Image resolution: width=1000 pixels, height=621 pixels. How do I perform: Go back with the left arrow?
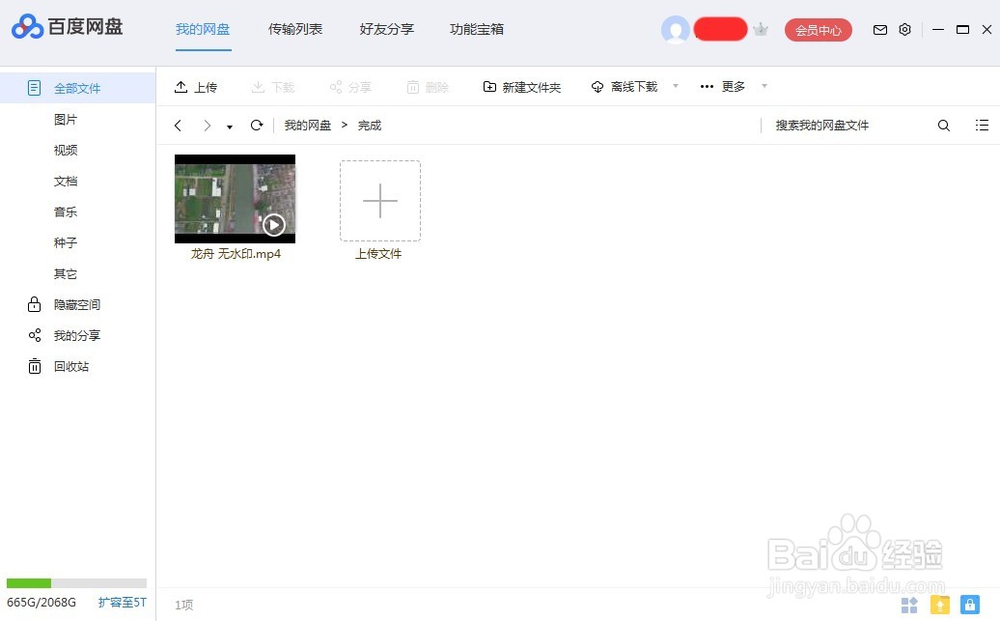click(x=178, y=126)
